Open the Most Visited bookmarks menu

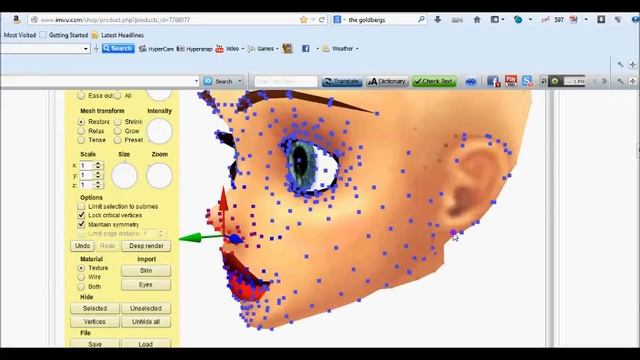(20, 35)
